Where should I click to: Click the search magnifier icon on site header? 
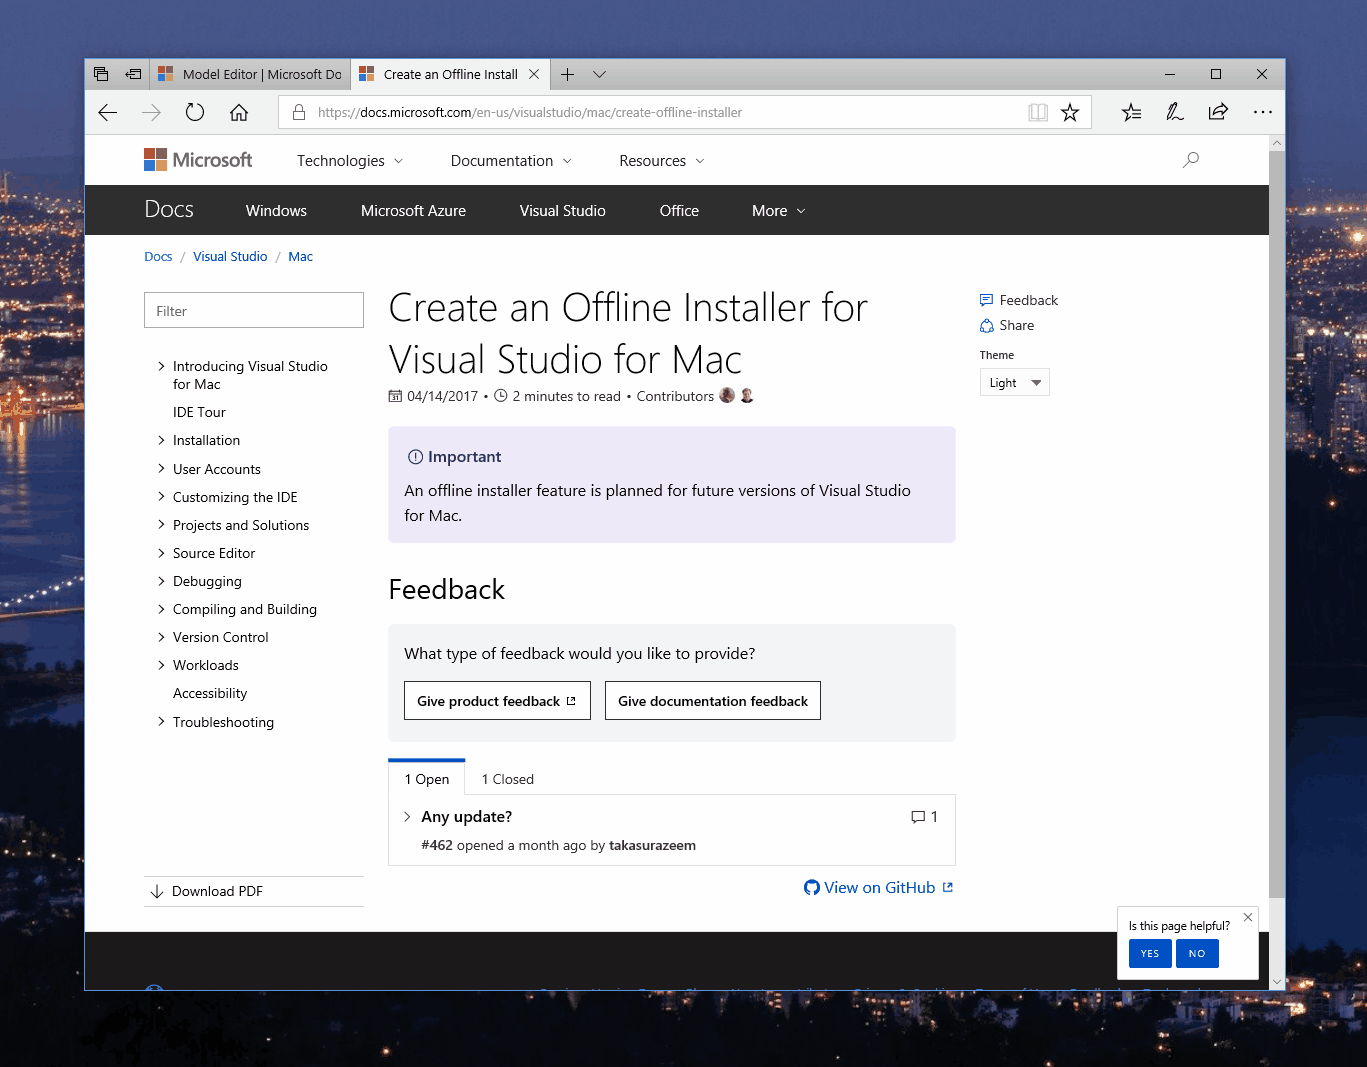[1190, 160]
